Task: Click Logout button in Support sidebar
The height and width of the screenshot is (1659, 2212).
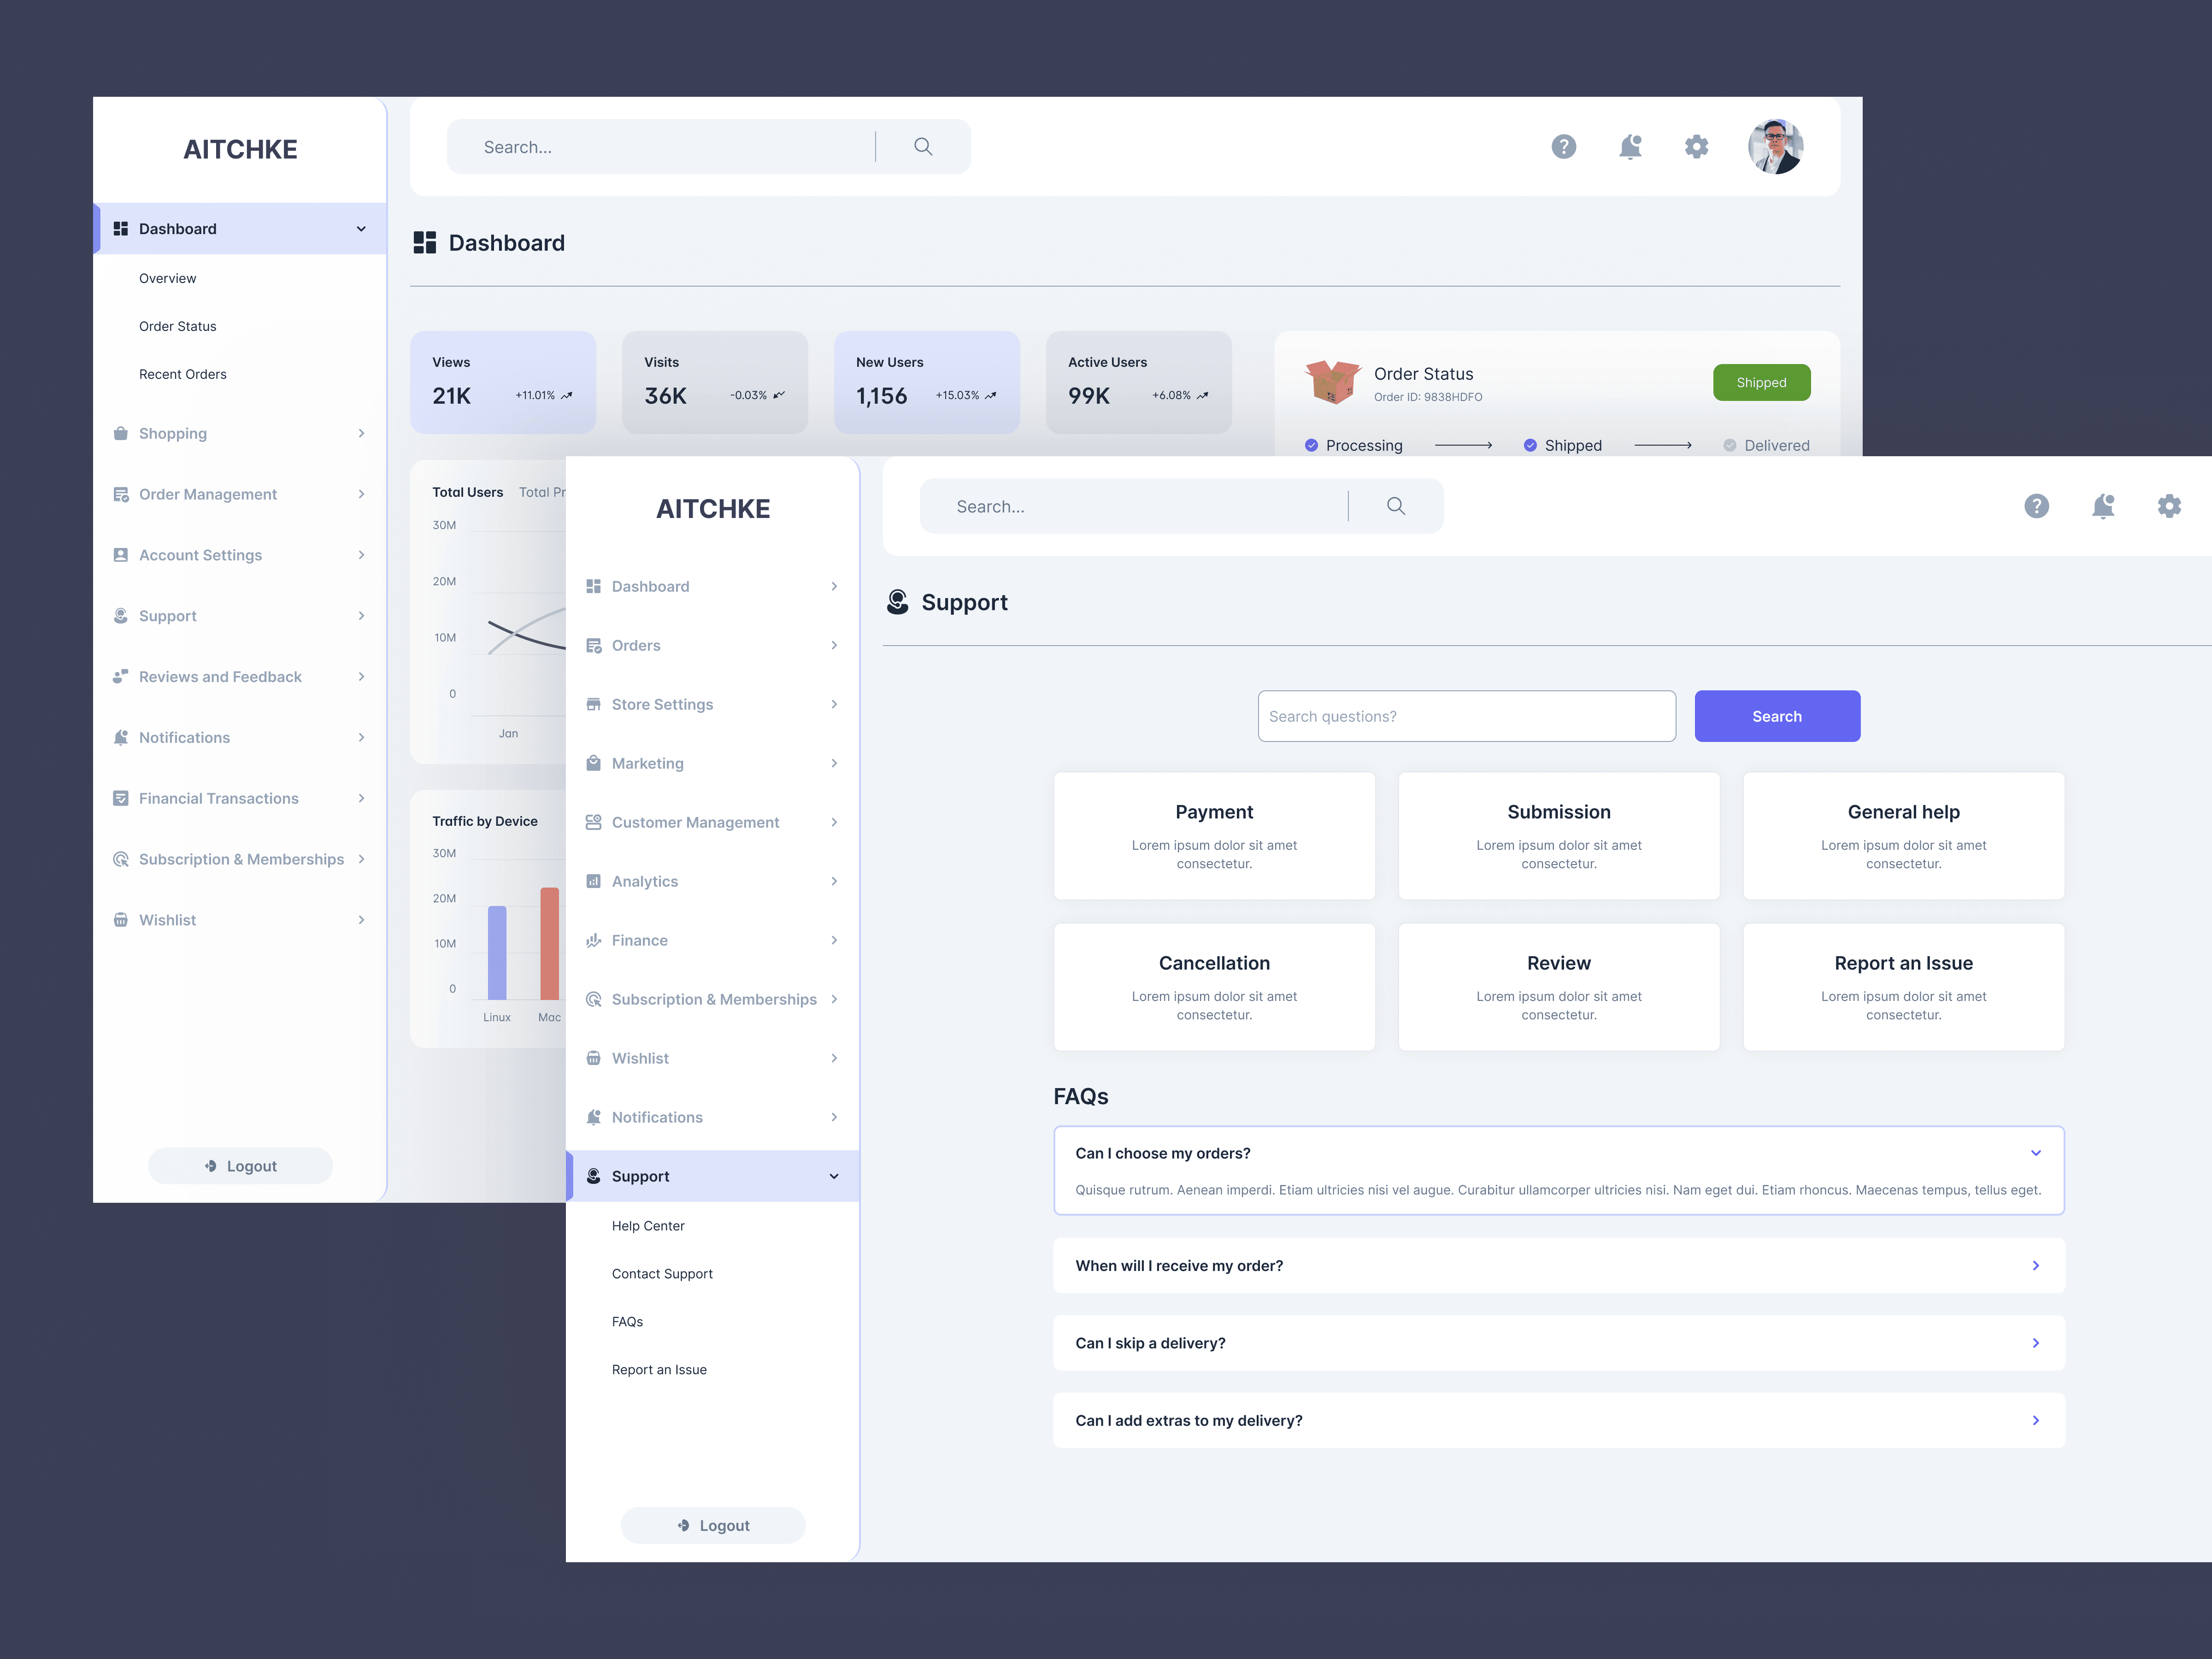Action: pyautogui.click(x=713, y=1525)
